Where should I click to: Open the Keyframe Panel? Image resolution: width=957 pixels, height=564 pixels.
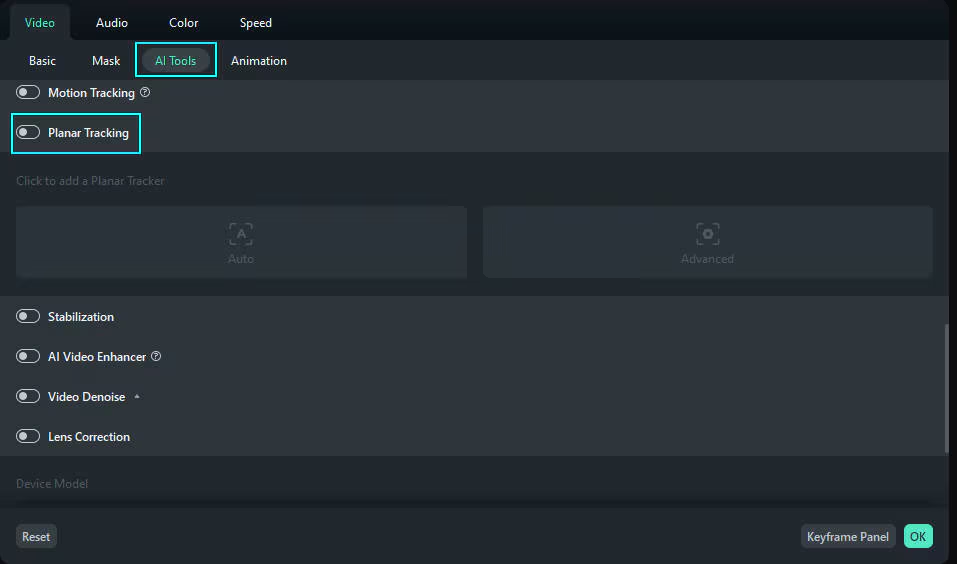[848, 537]
